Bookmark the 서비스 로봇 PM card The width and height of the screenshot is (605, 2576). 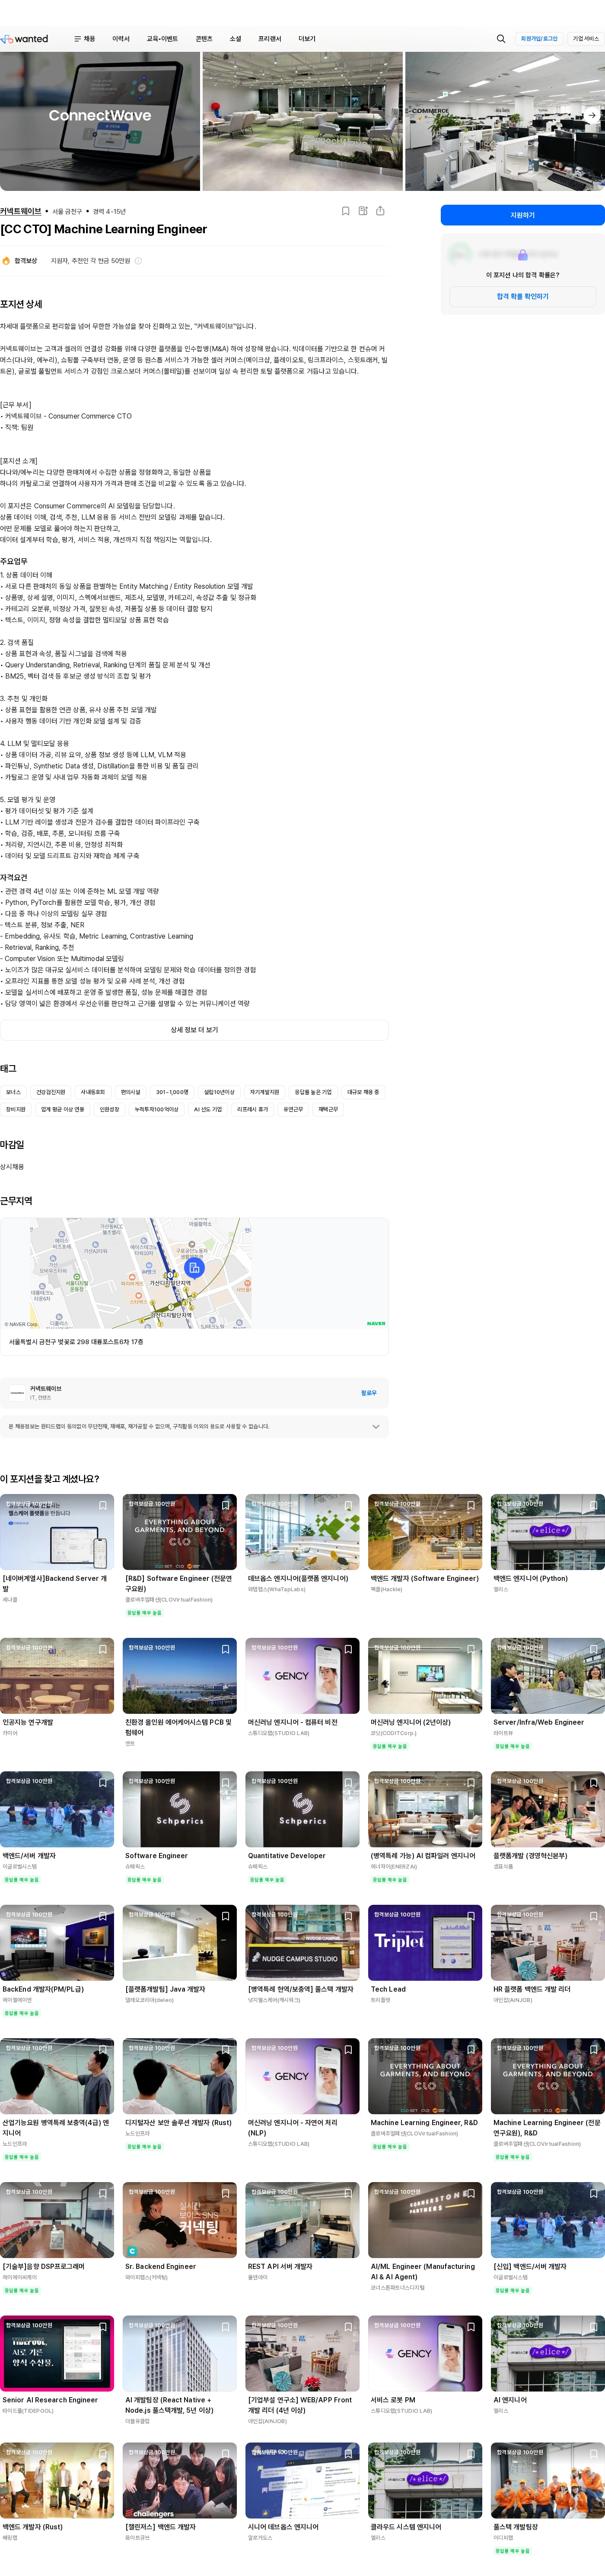click(x=471, y=2327)
